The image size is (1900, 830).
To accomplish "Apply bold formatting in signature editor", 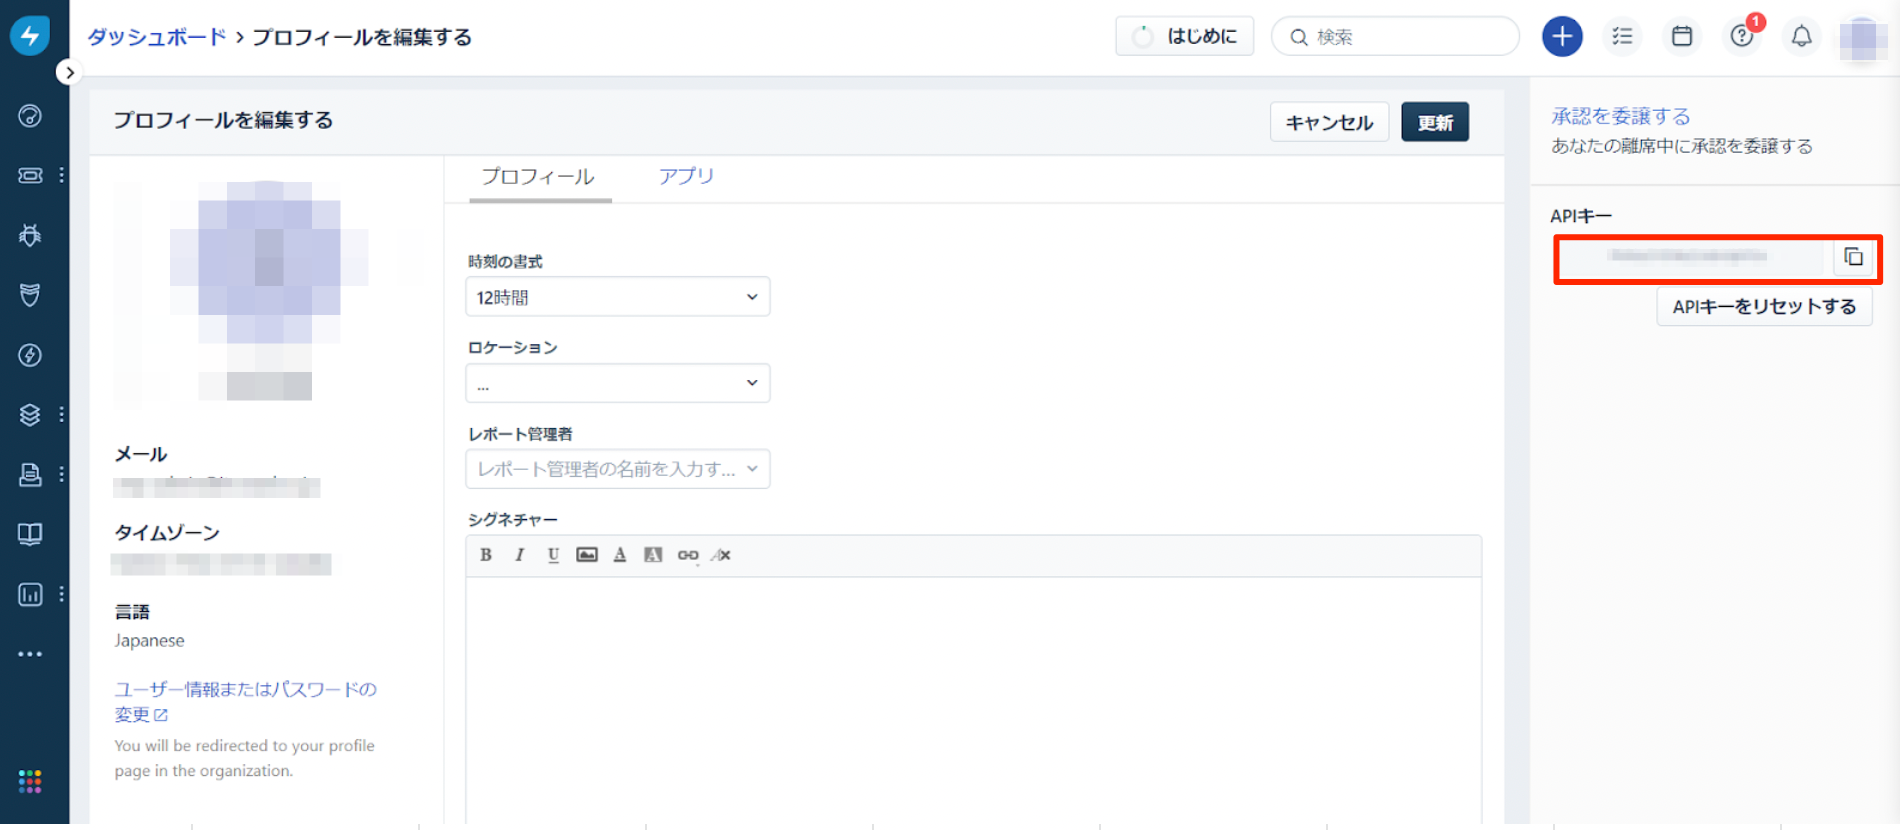I will pos(486,555).
